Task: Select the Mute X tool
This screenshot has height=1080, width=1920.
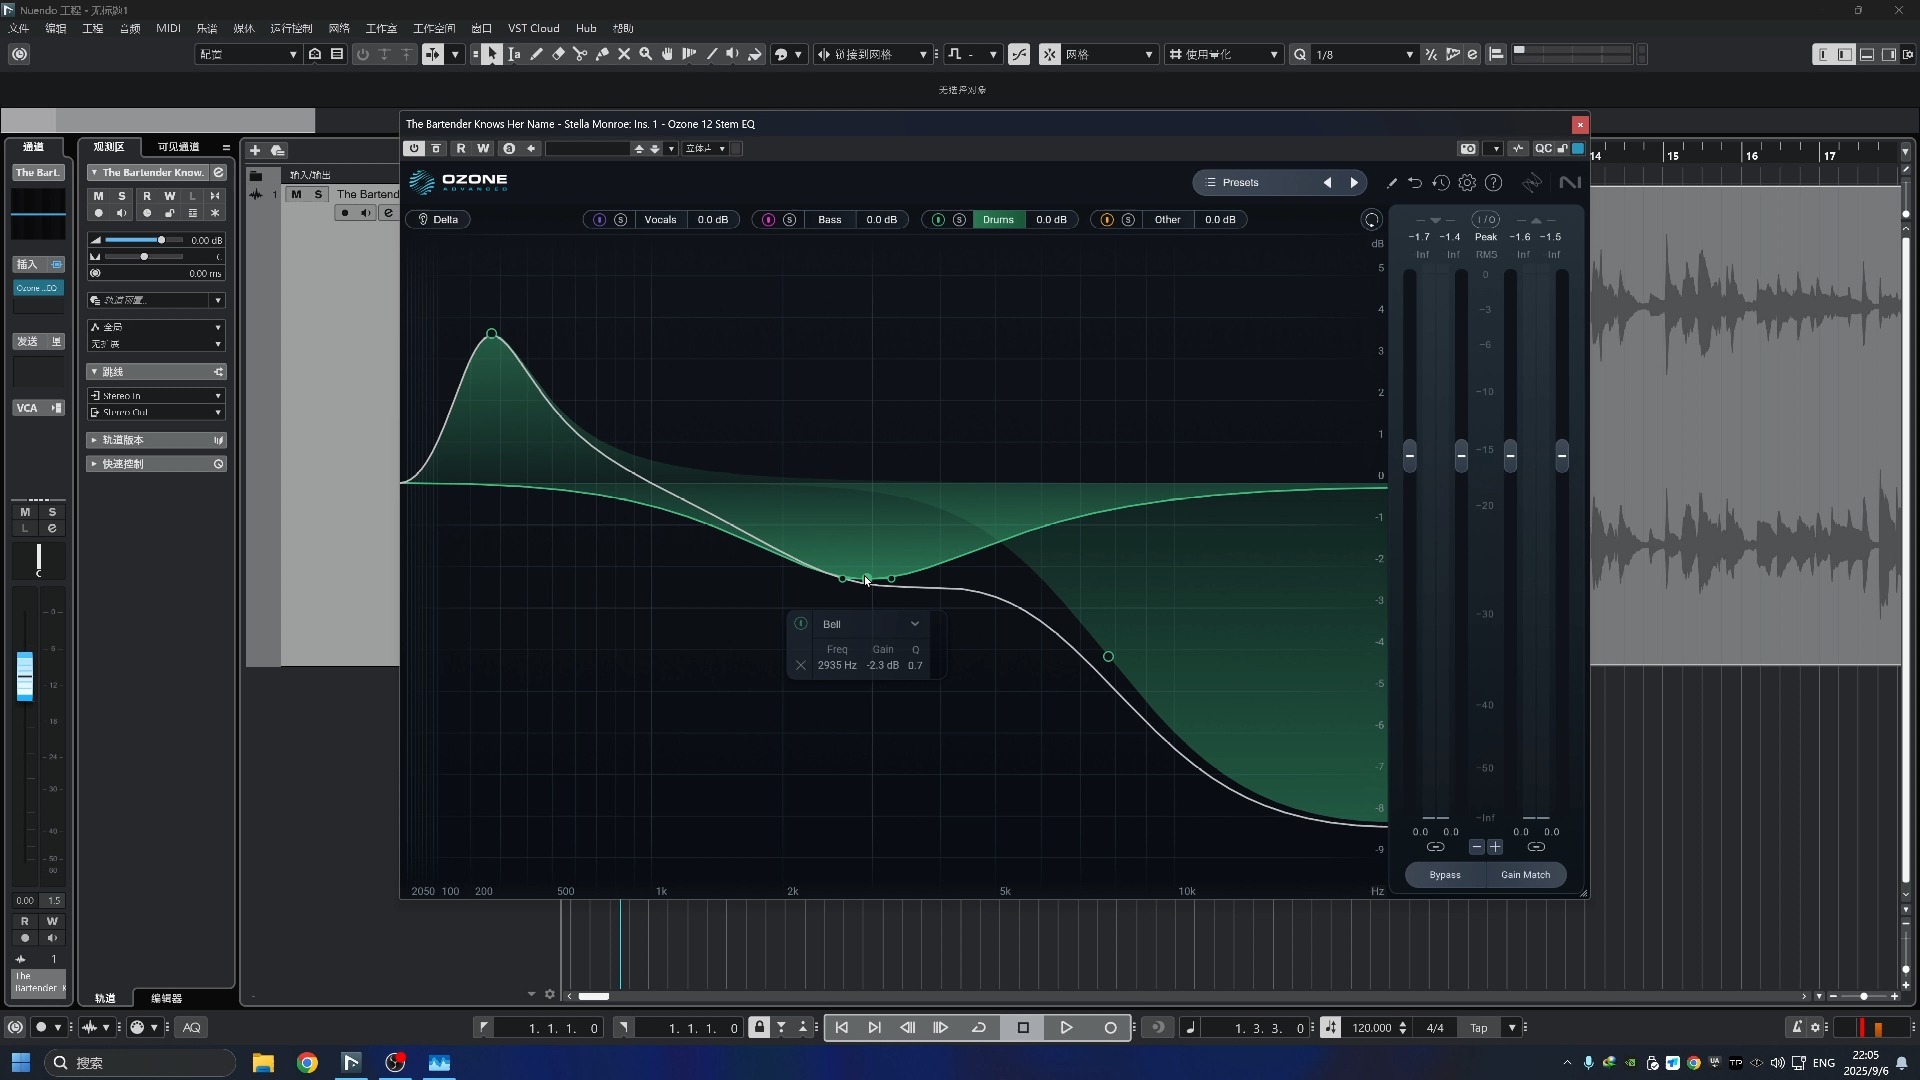Action: pyautogui.click(x=624, y=54)
